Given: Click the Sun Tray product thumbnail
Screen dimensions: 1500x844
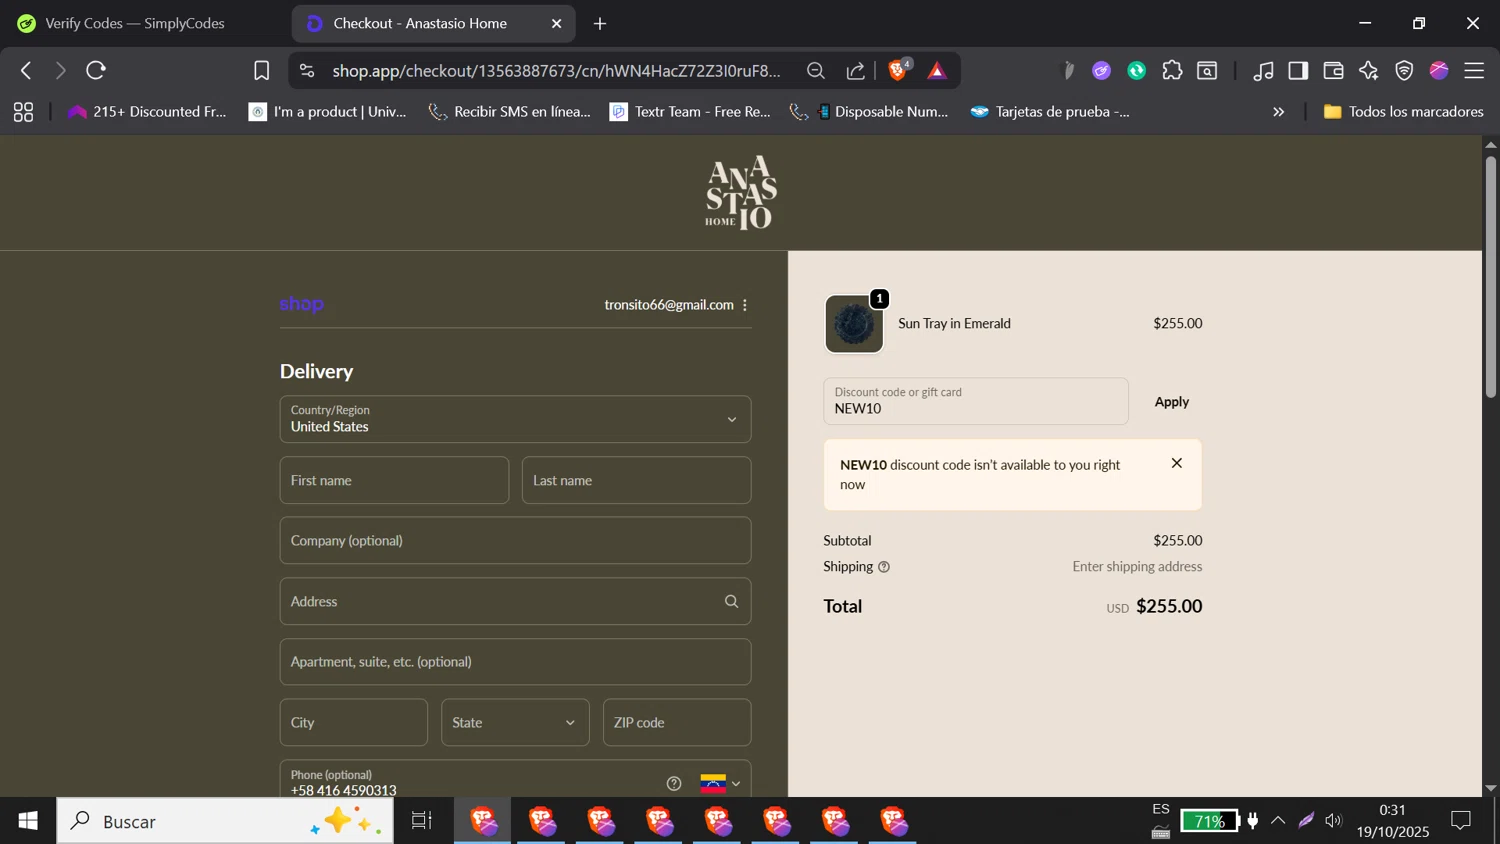Looking at the screenshot, I should click(854, 324).
